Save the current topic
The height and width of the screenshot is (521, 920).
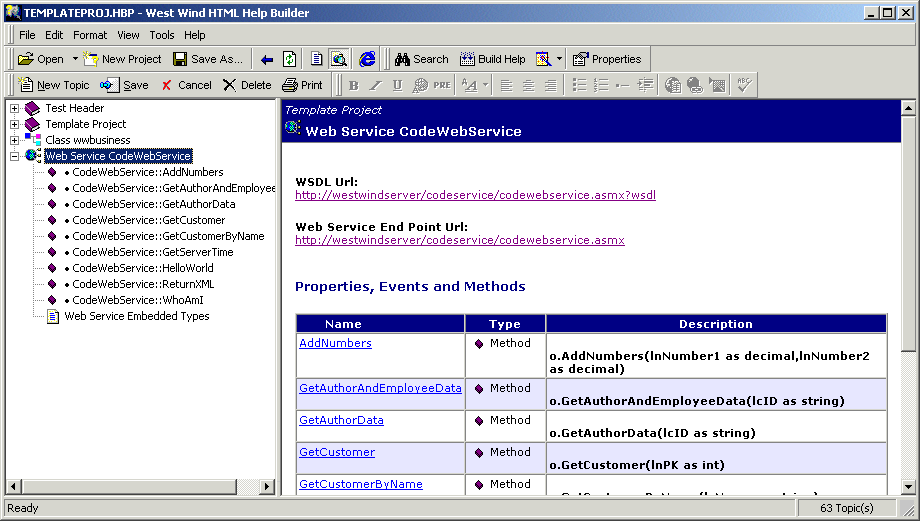(x=124, y=85)
